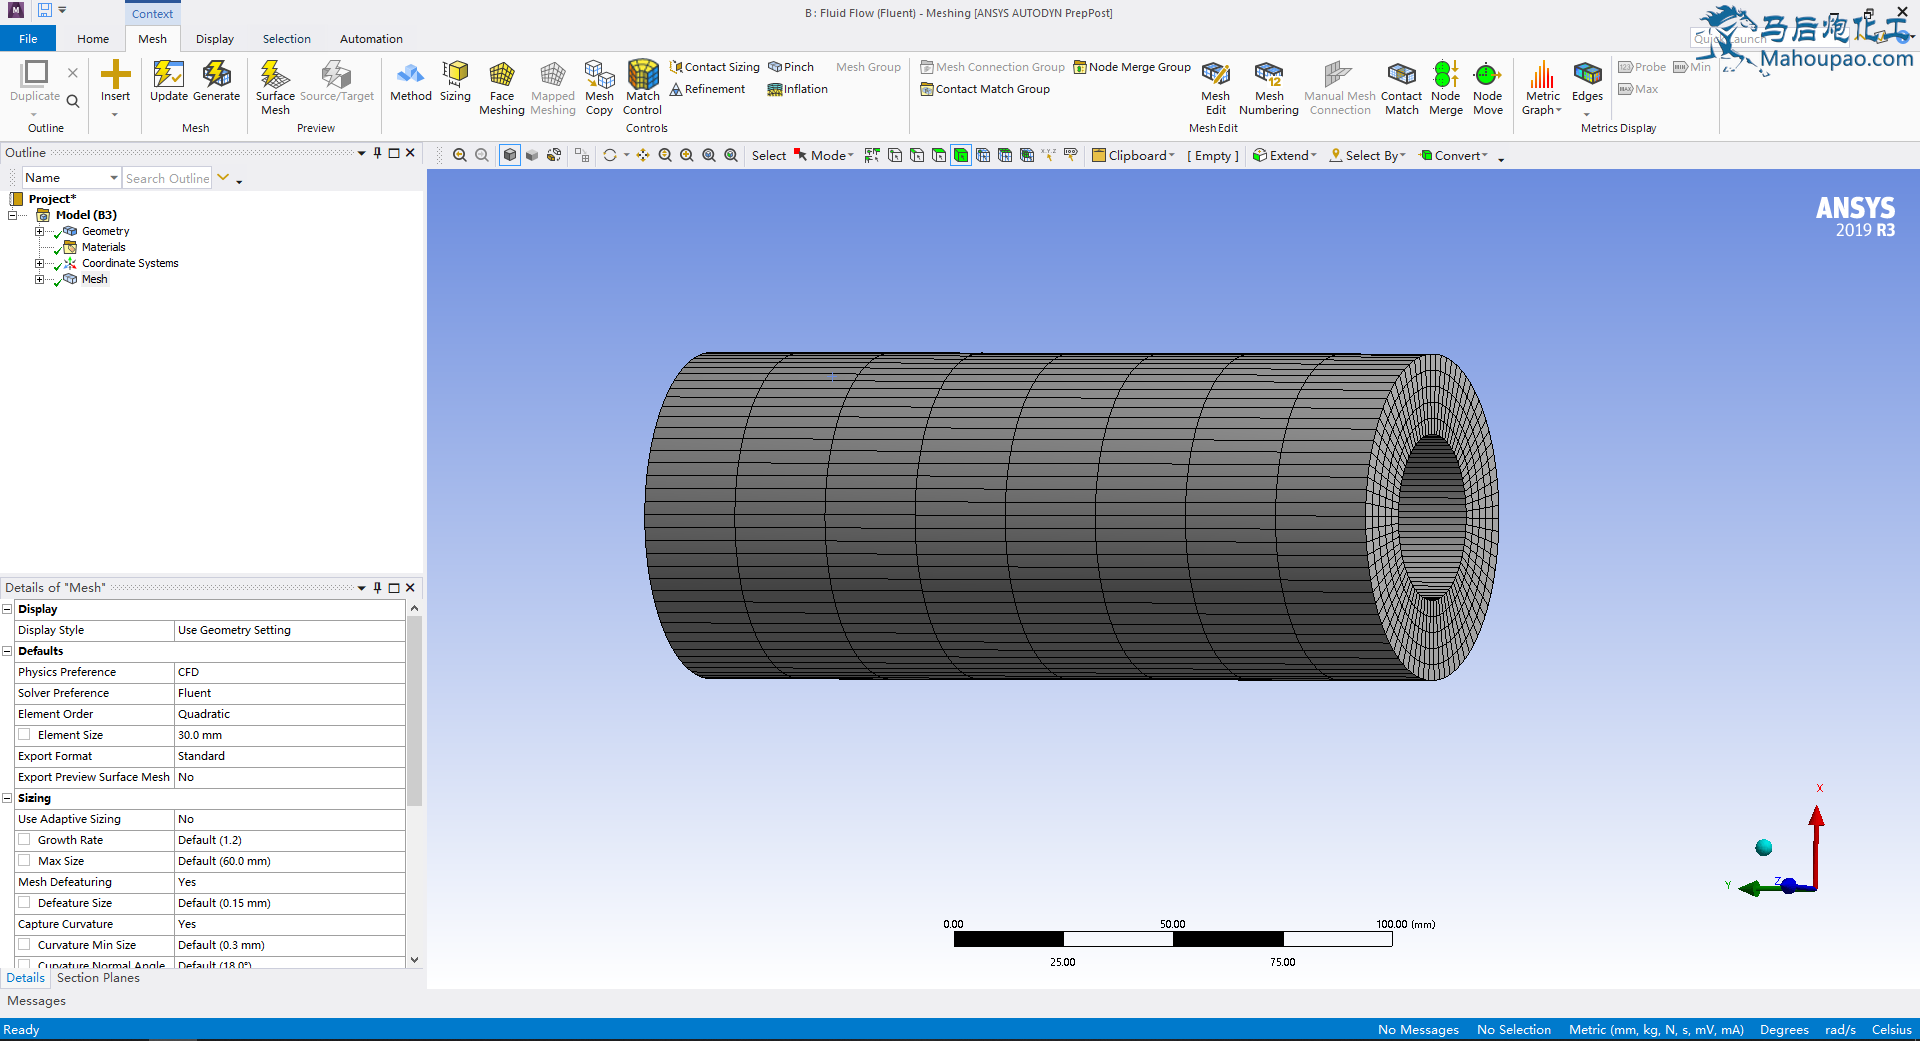1920x1041 pixels.
Task: Click the Node Merge Group icon
Action: click(1080, 67)
